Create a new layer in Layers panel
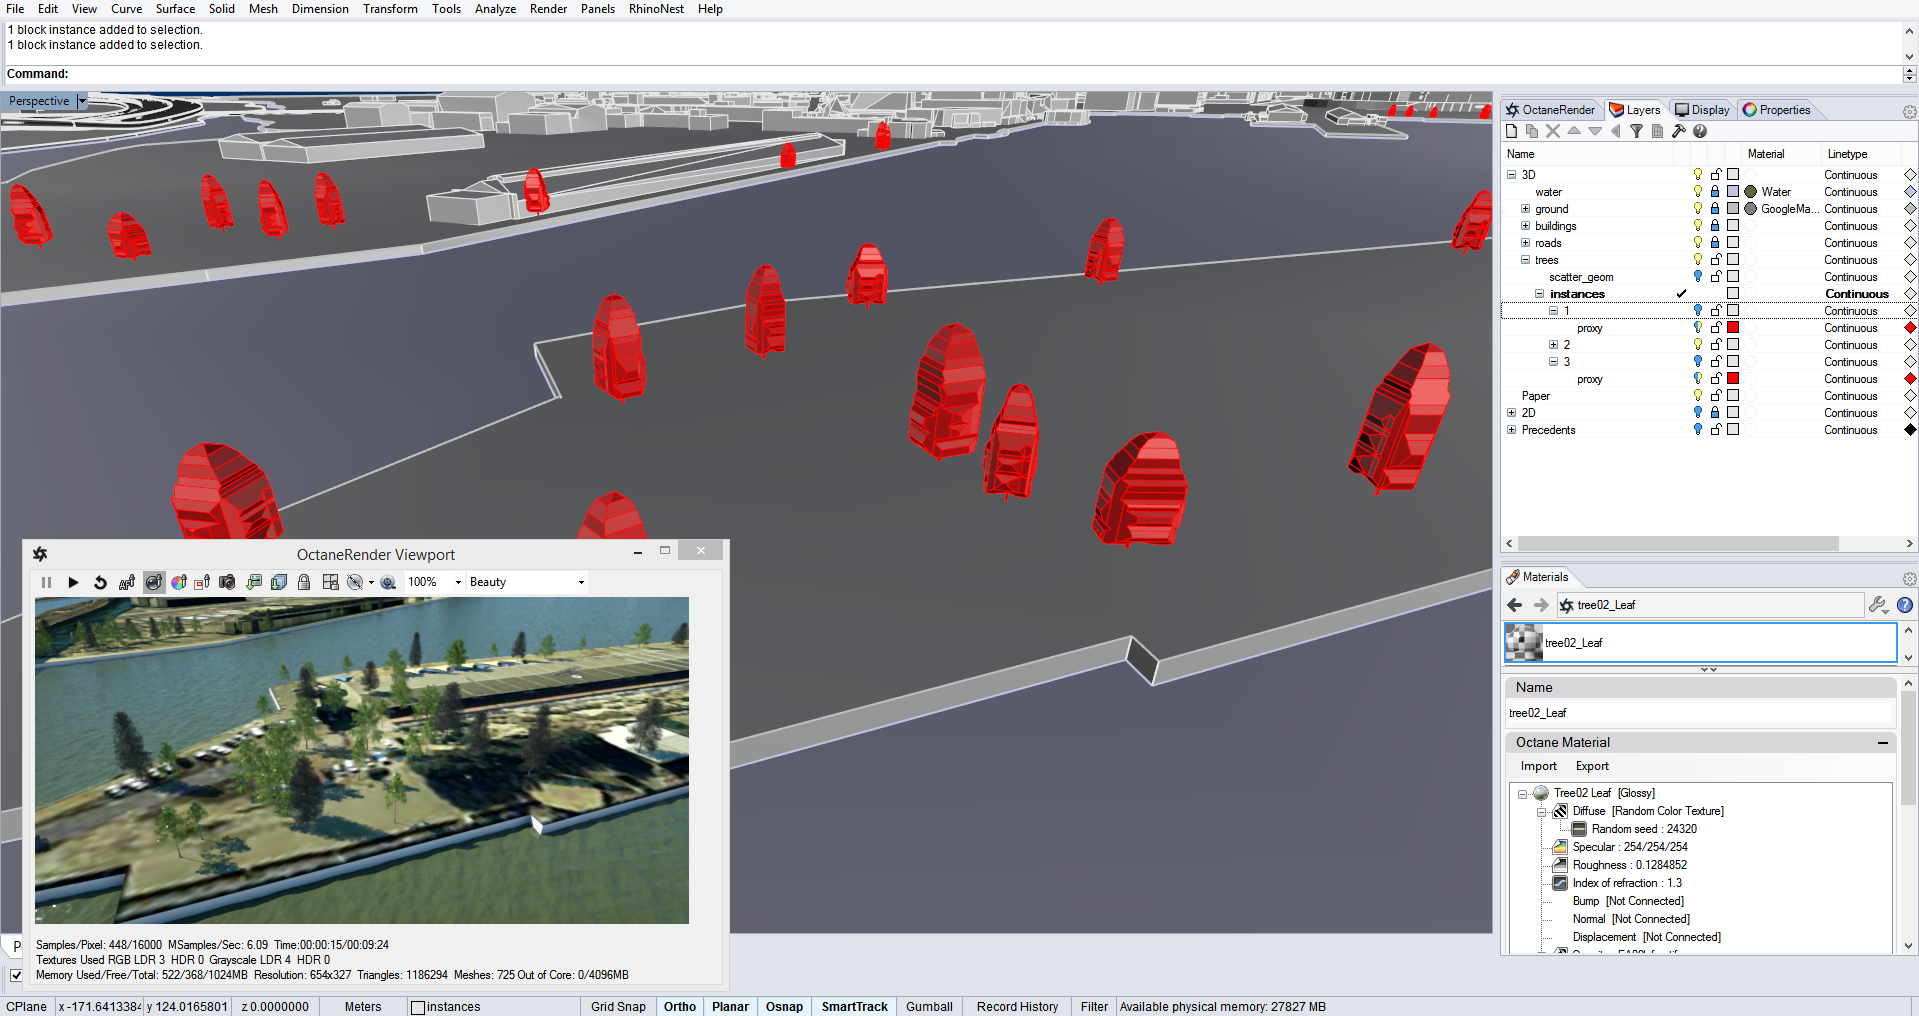Screen dimensions: 1919x1016 pyautogui.click(x=1512, y=131)
